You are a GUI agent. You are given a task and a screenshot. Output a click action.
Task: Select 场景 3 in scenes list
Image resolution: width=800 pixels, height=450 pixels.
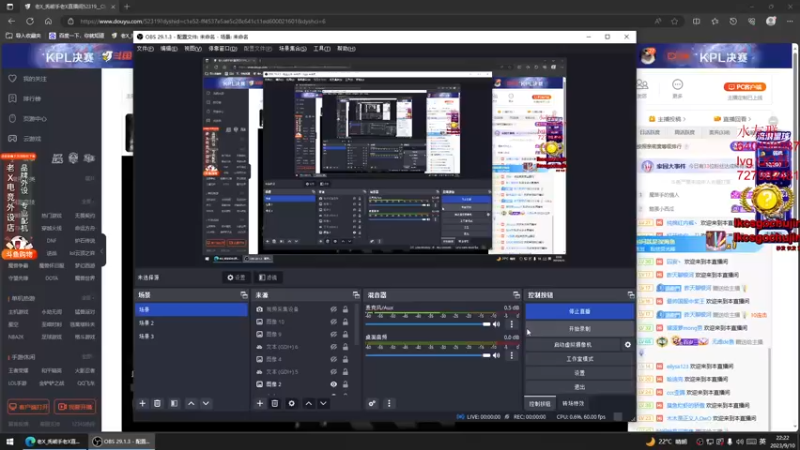(x=191, y=336)
